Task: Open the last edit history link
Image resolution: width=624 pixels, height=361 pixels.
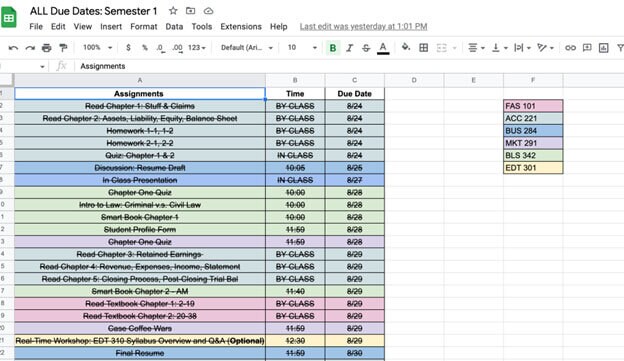Action: (363, 27)
